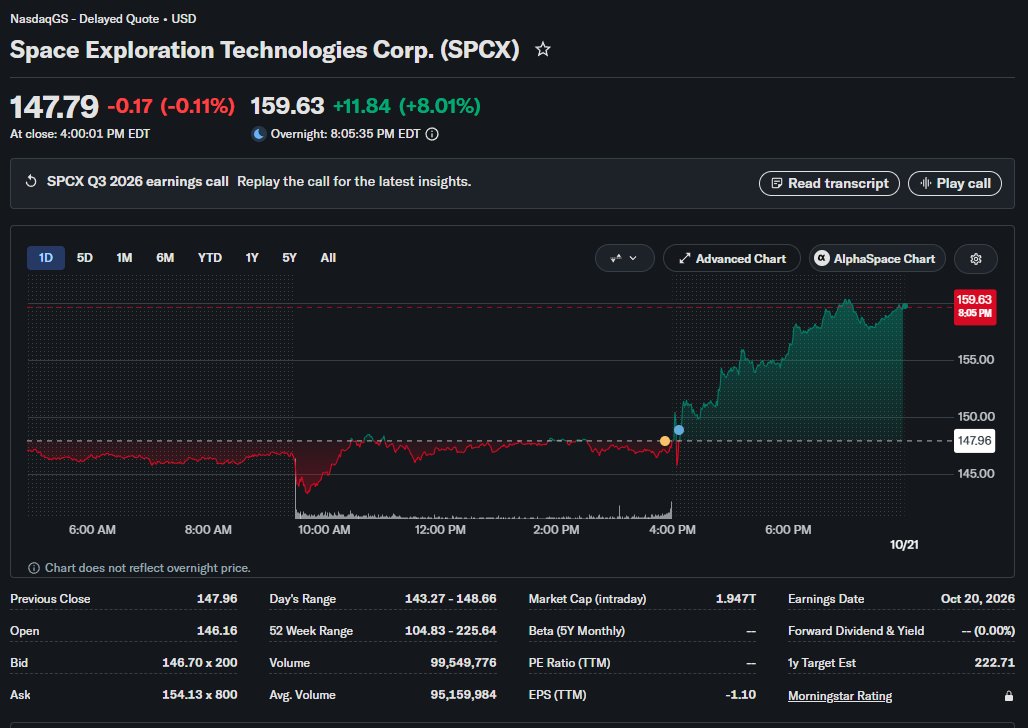The height and width of the screenshot is (728, 1028).
Task: Click Read transcript button
Action: click(x=829, y=184)
